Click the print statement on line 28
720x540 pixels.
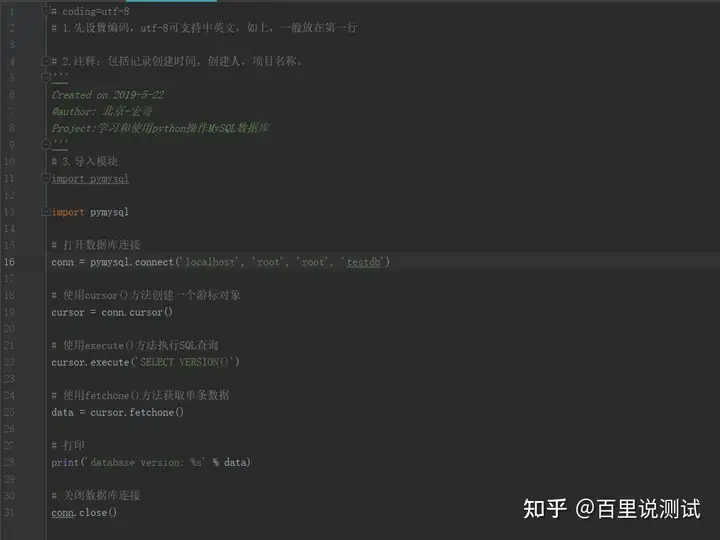tap(151, 462)
